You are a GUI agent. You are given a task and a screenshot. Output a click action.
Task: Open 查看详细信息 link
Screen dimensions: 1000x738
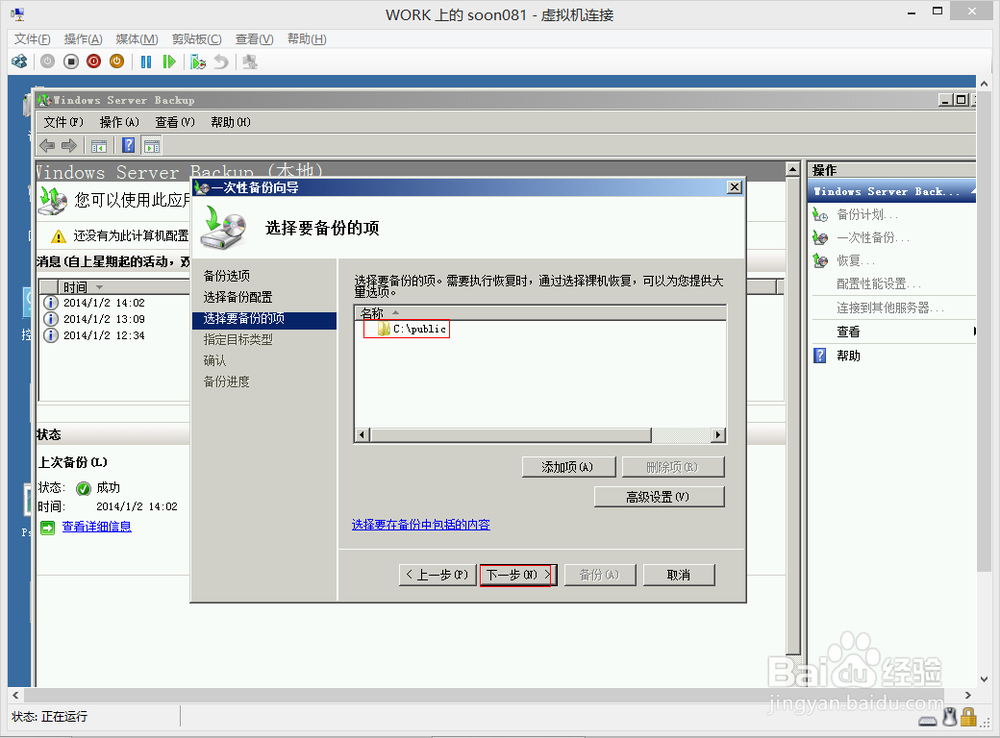point(97,526)
